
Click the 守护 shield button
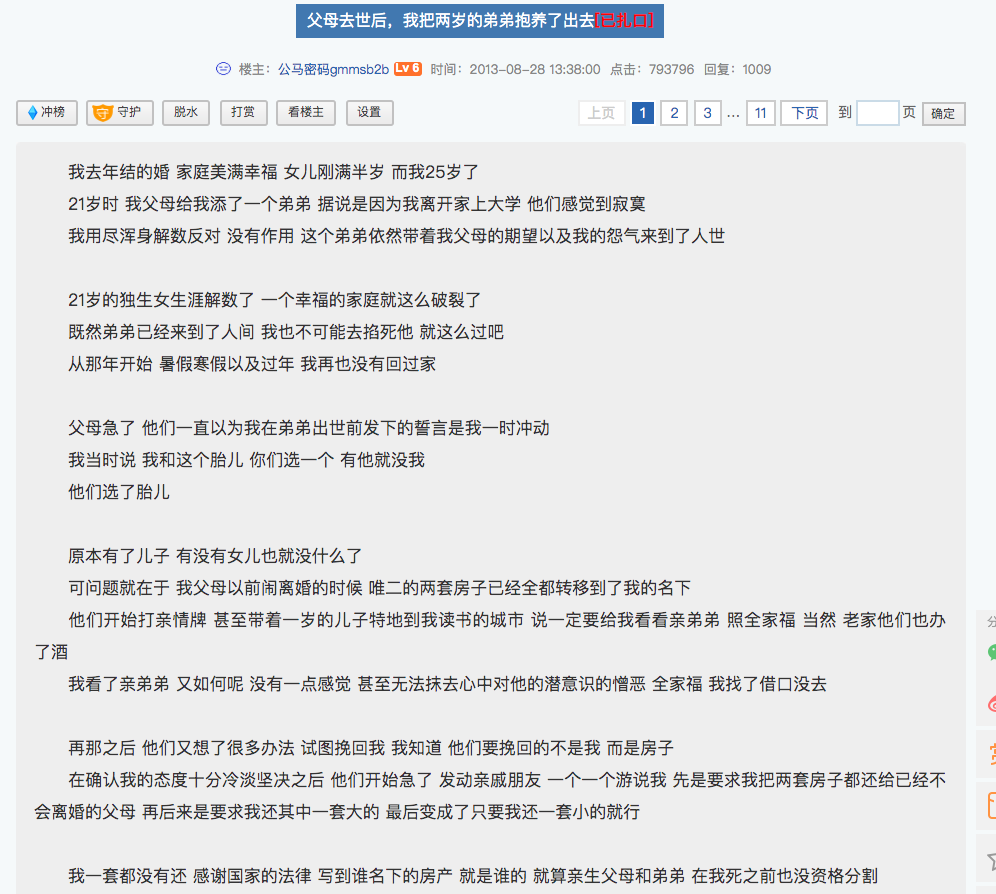(x=120, y=113)
